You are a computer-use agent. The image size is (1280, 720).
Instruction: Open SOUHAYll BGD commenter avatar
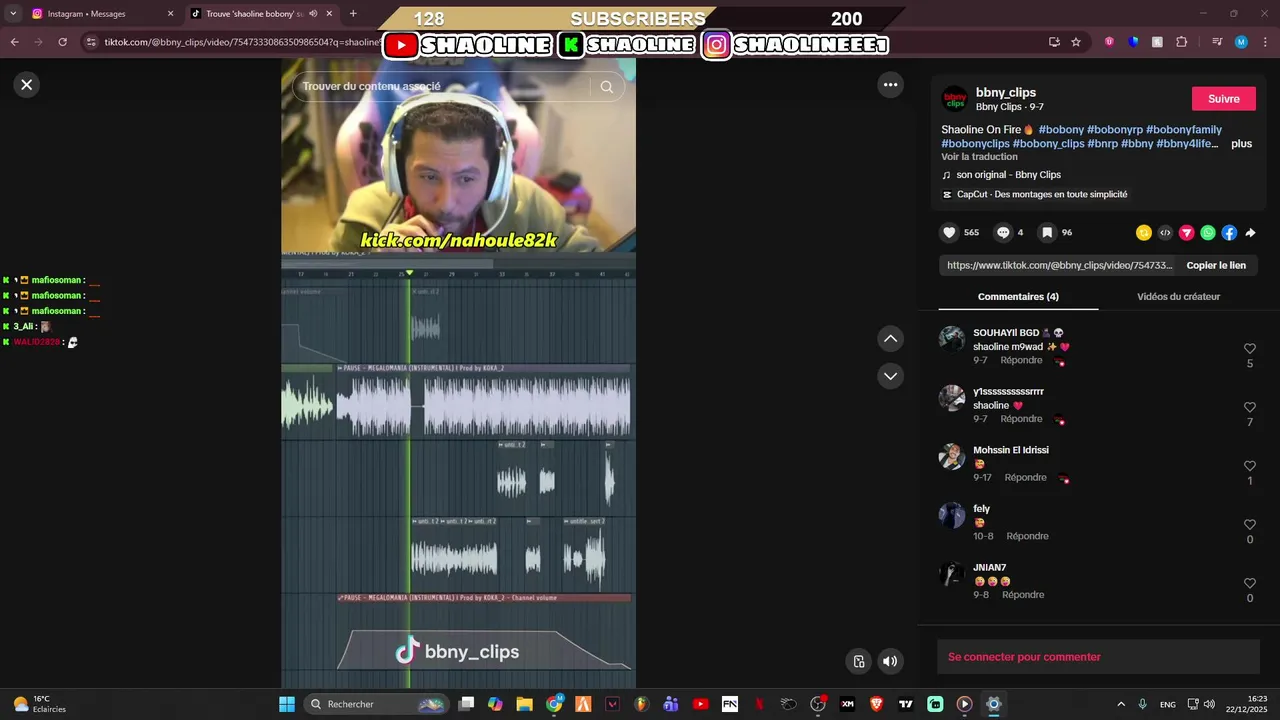pyautogui.click(x=952, y=339)
